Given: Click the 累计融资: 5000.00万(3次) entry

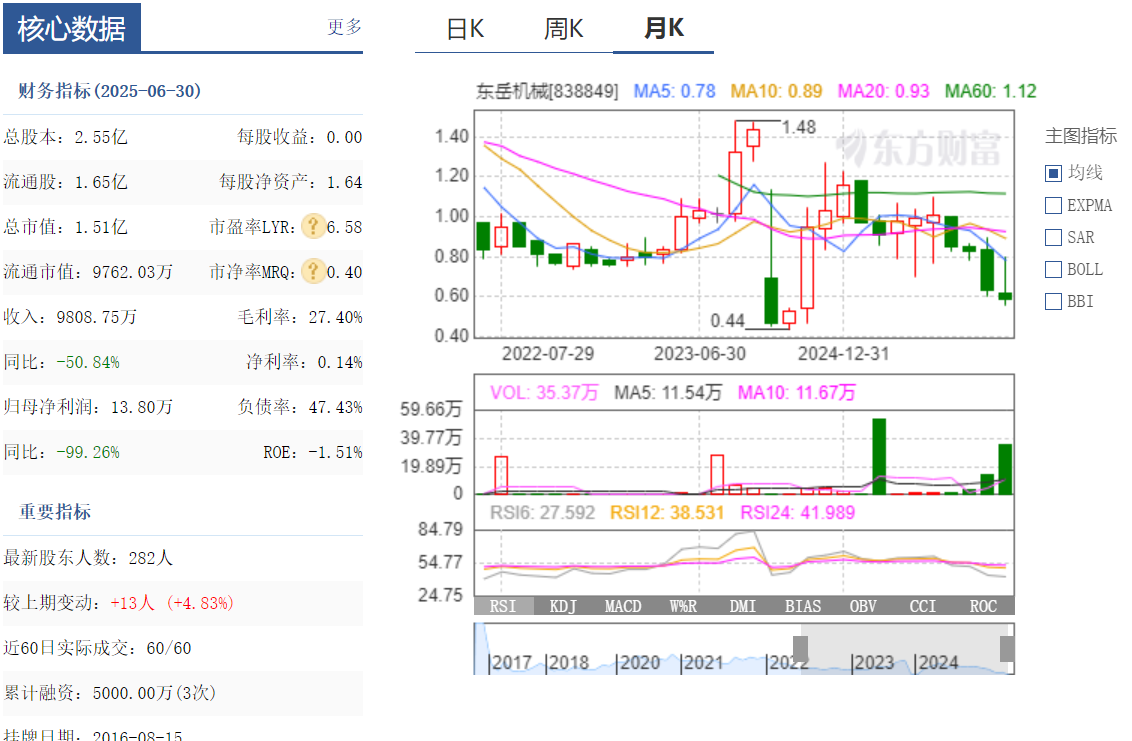Looking at the screenshot, I should pos(110,693).
